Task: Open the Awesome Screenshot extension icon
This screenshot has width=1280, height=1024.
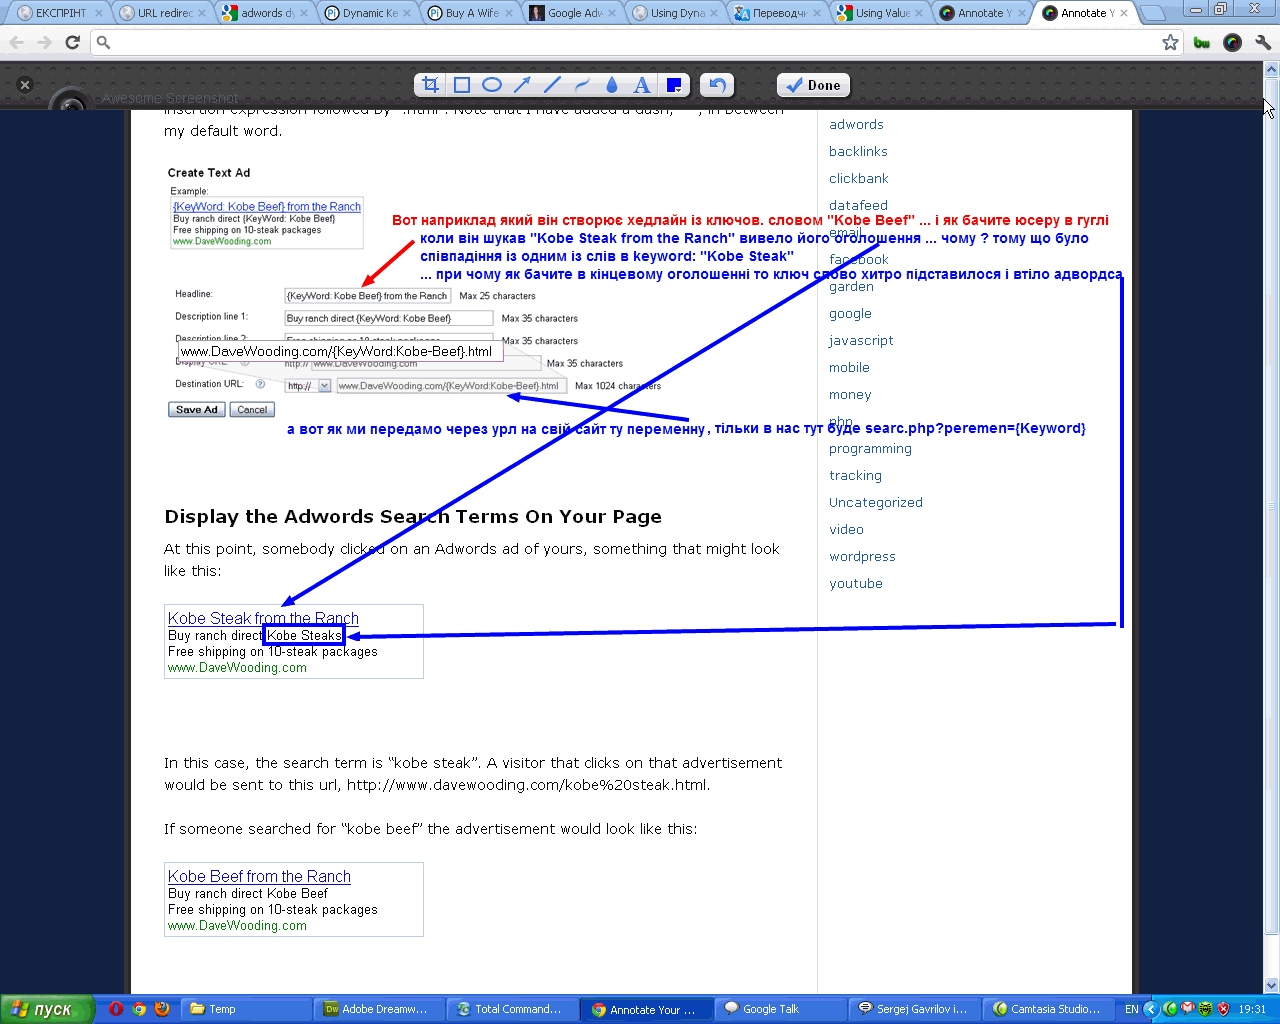Action: tap(1232, 42)
